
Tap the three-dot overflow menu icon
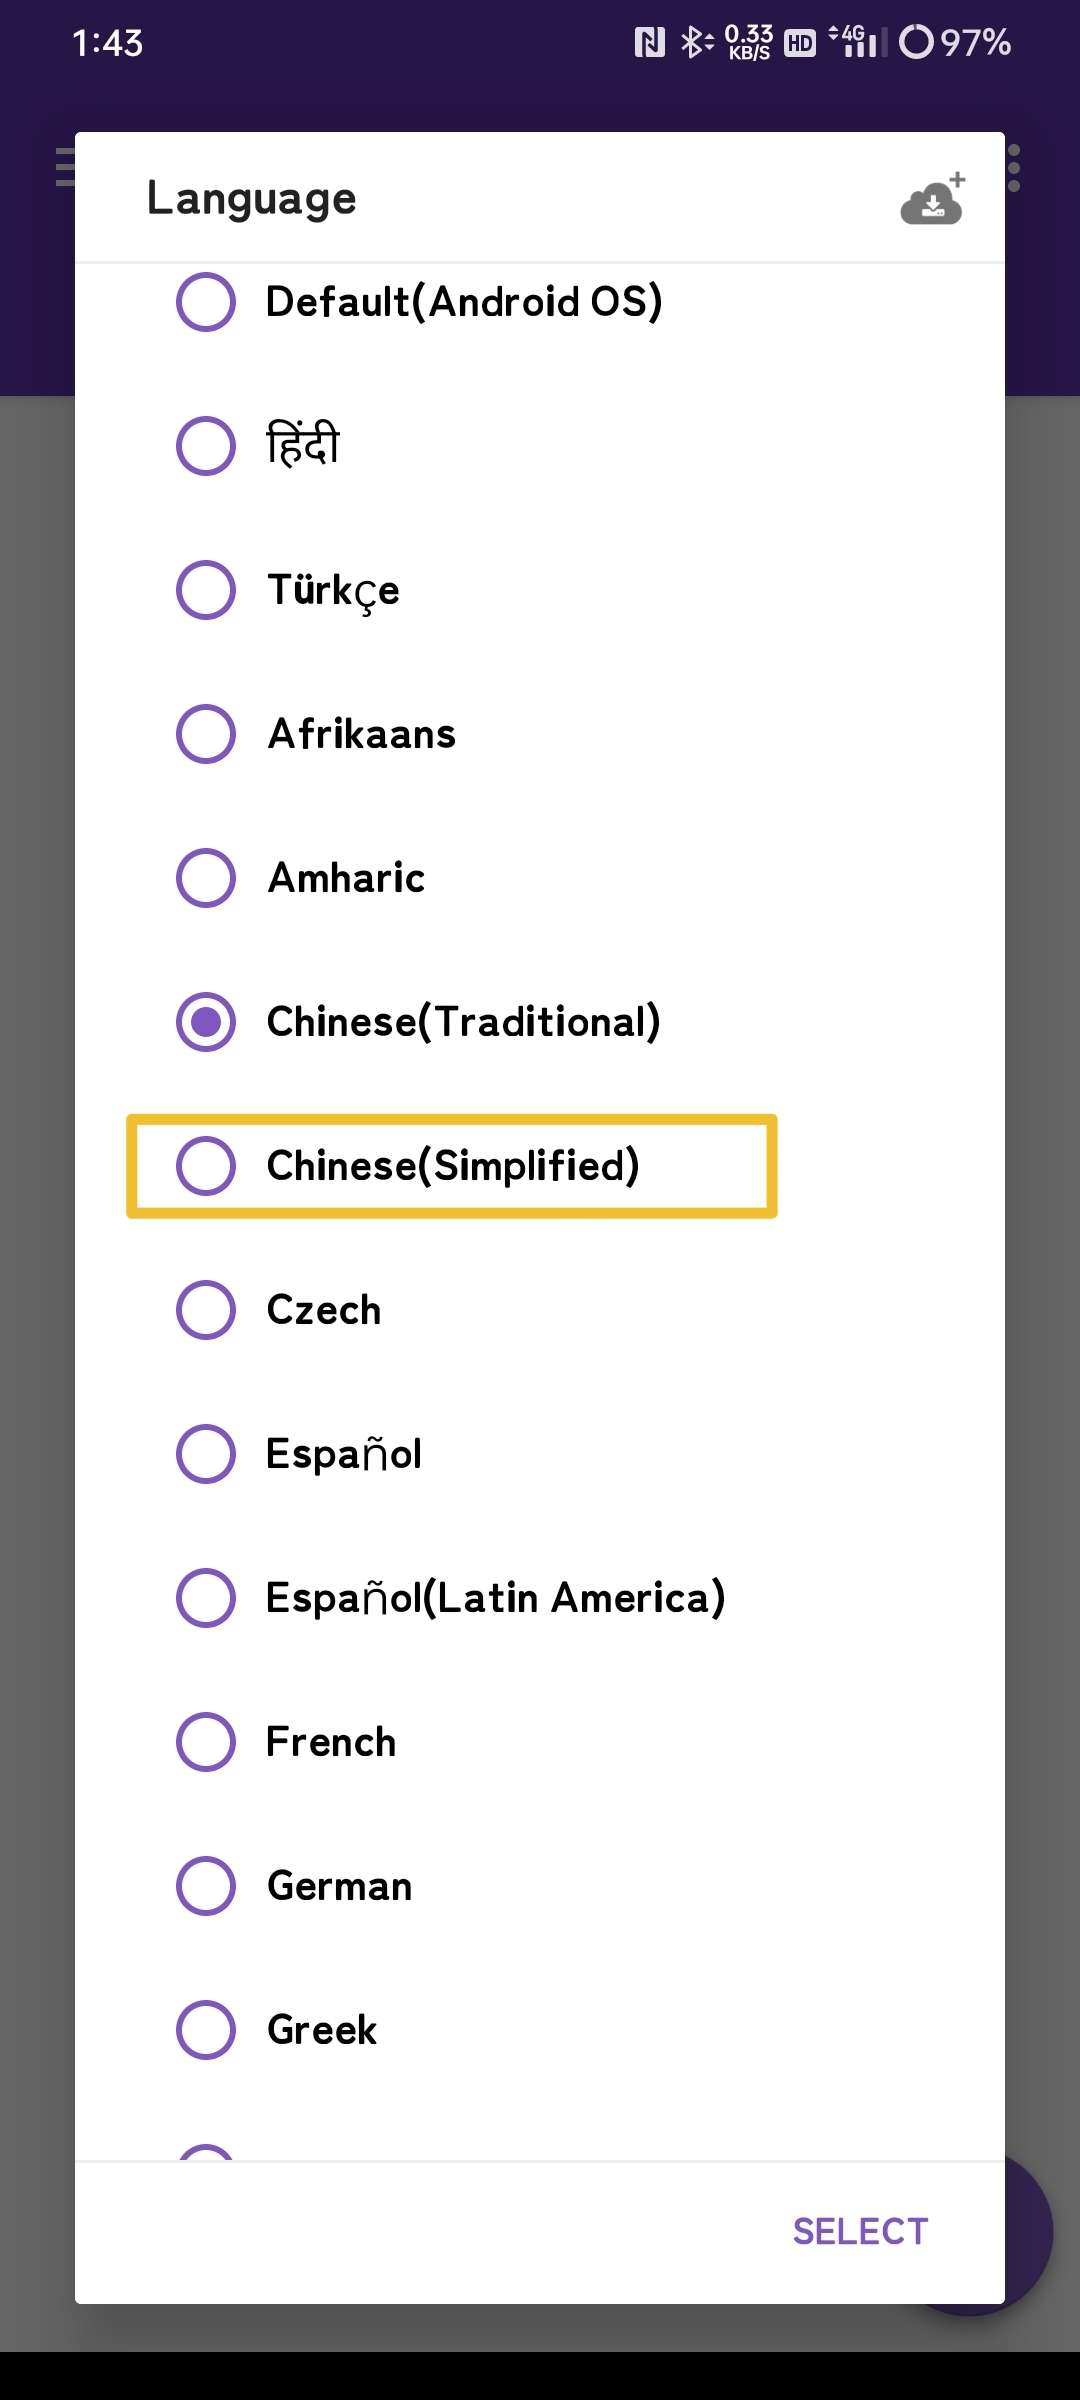point(1014,168)
